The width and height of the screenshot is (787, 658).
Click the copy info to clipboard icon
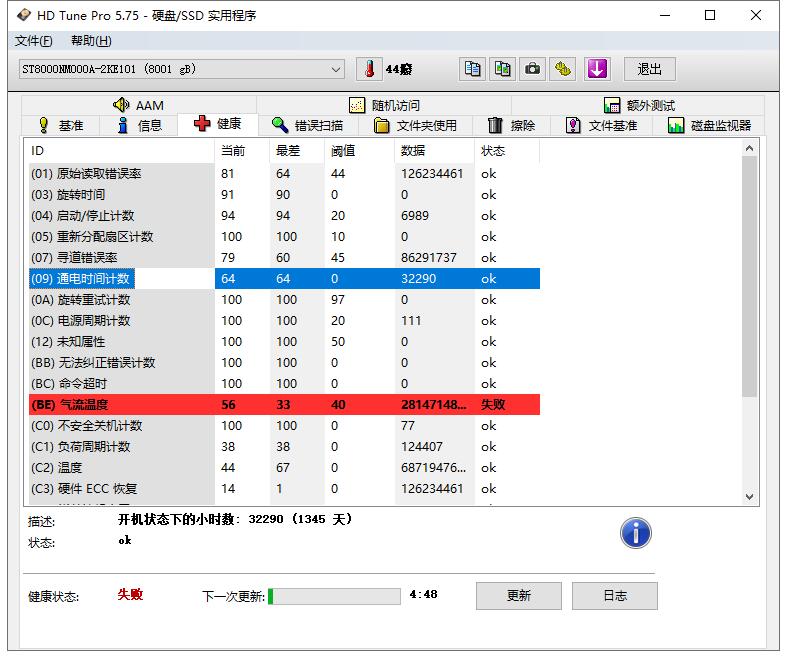pyautogui.click(x=472, y=69)
